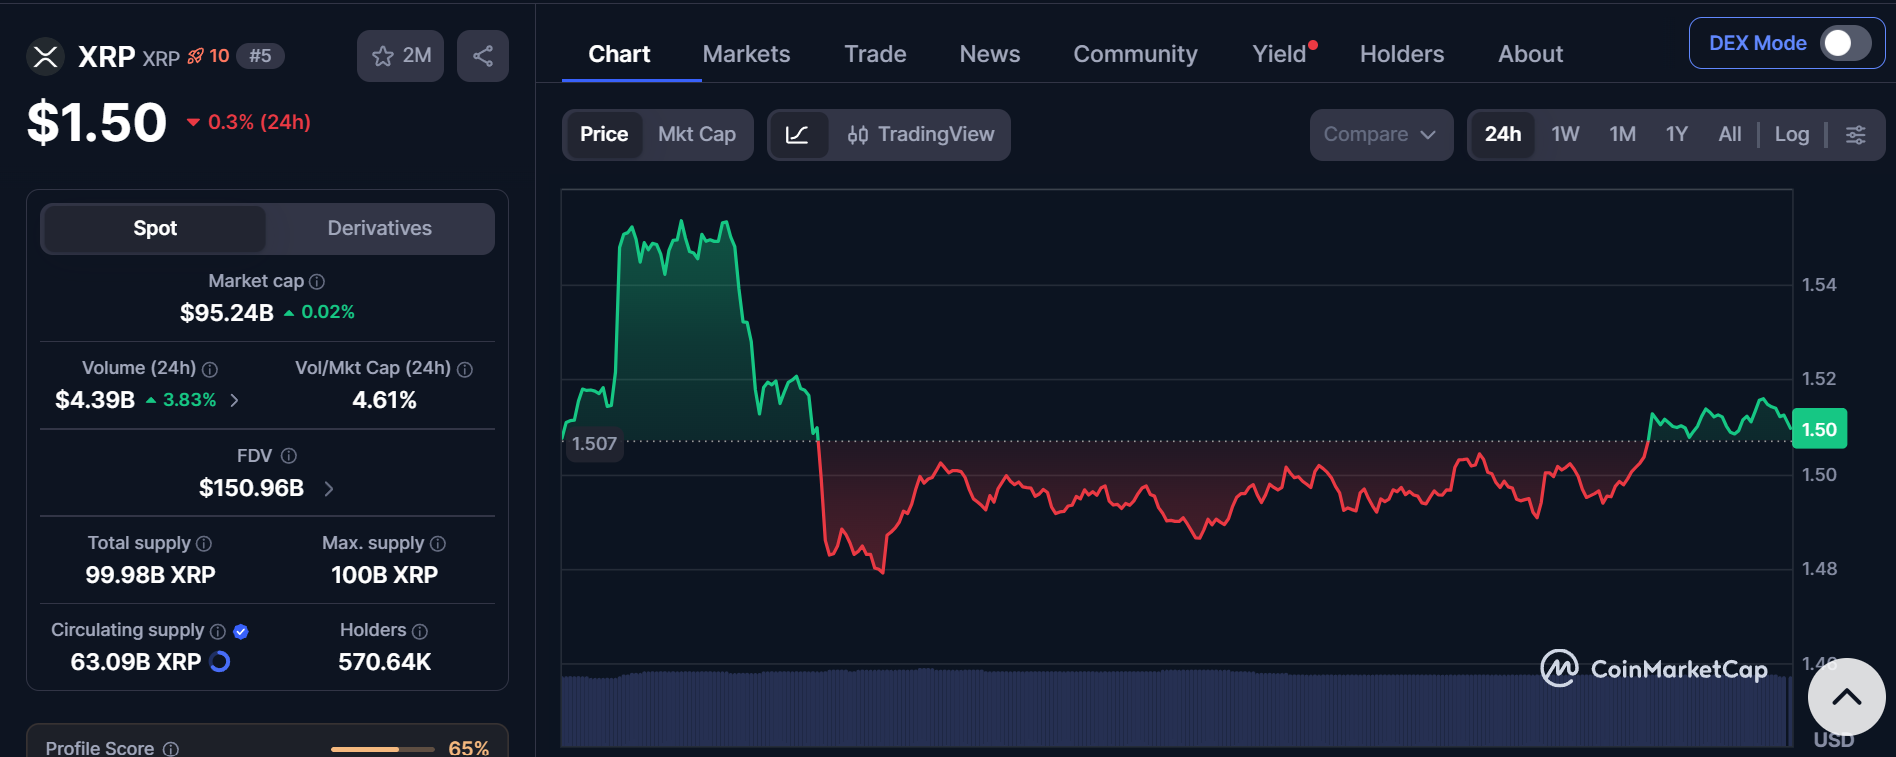Open Profile Score info icon
Image resolution: width=1896 pixels, height=757 pixels.
171,749
